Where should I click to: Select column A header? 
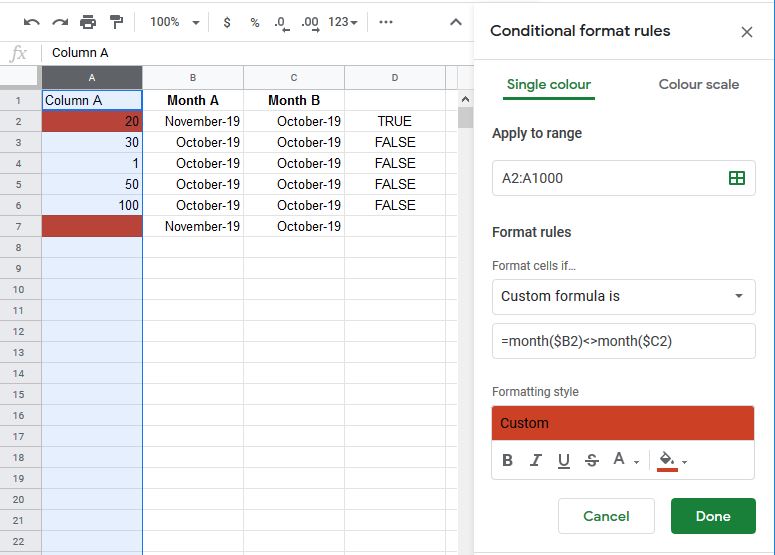tap(92, 78)
